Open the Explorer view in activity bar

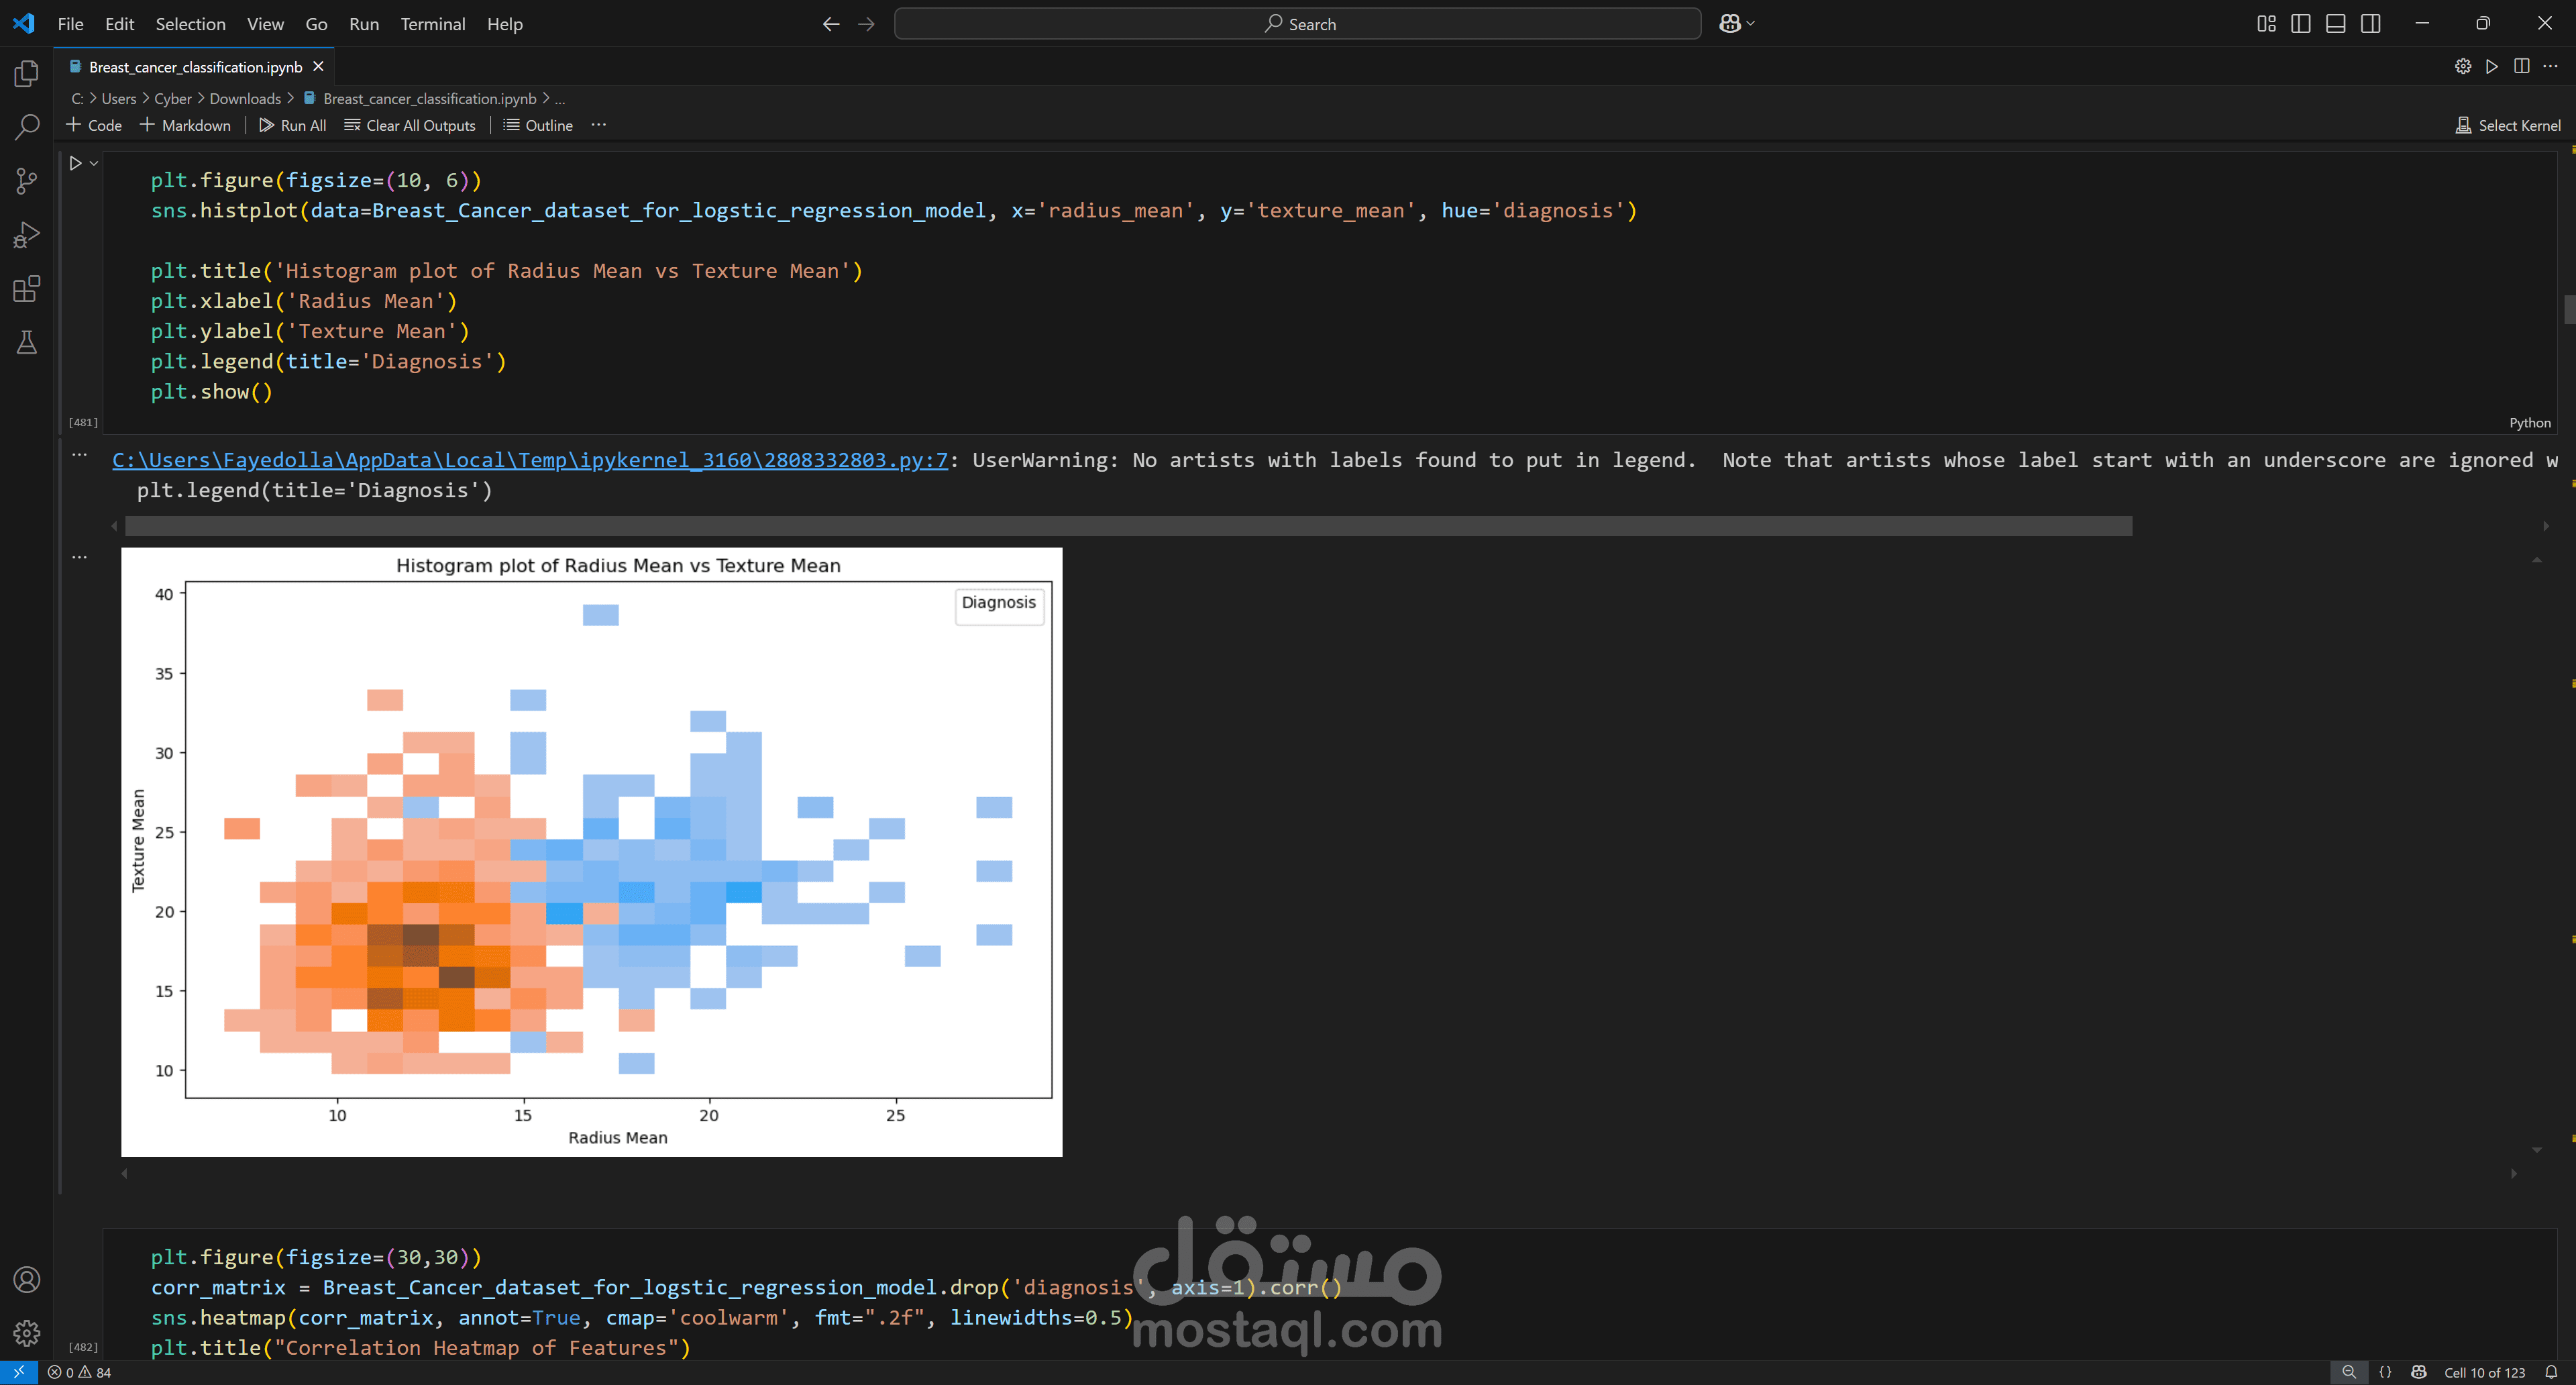click(x=27, y=74)
